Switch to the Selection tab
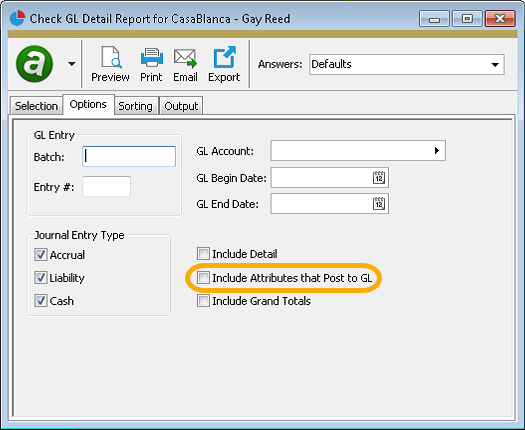 (36, 106)
